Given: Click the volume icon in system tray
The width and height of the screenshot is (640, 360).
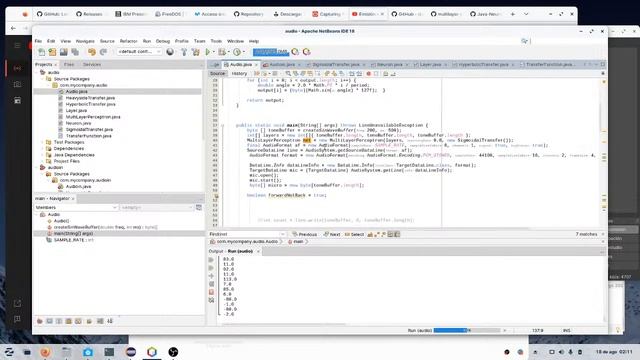Looking at the screenshot, I should [x=561, y=352].
